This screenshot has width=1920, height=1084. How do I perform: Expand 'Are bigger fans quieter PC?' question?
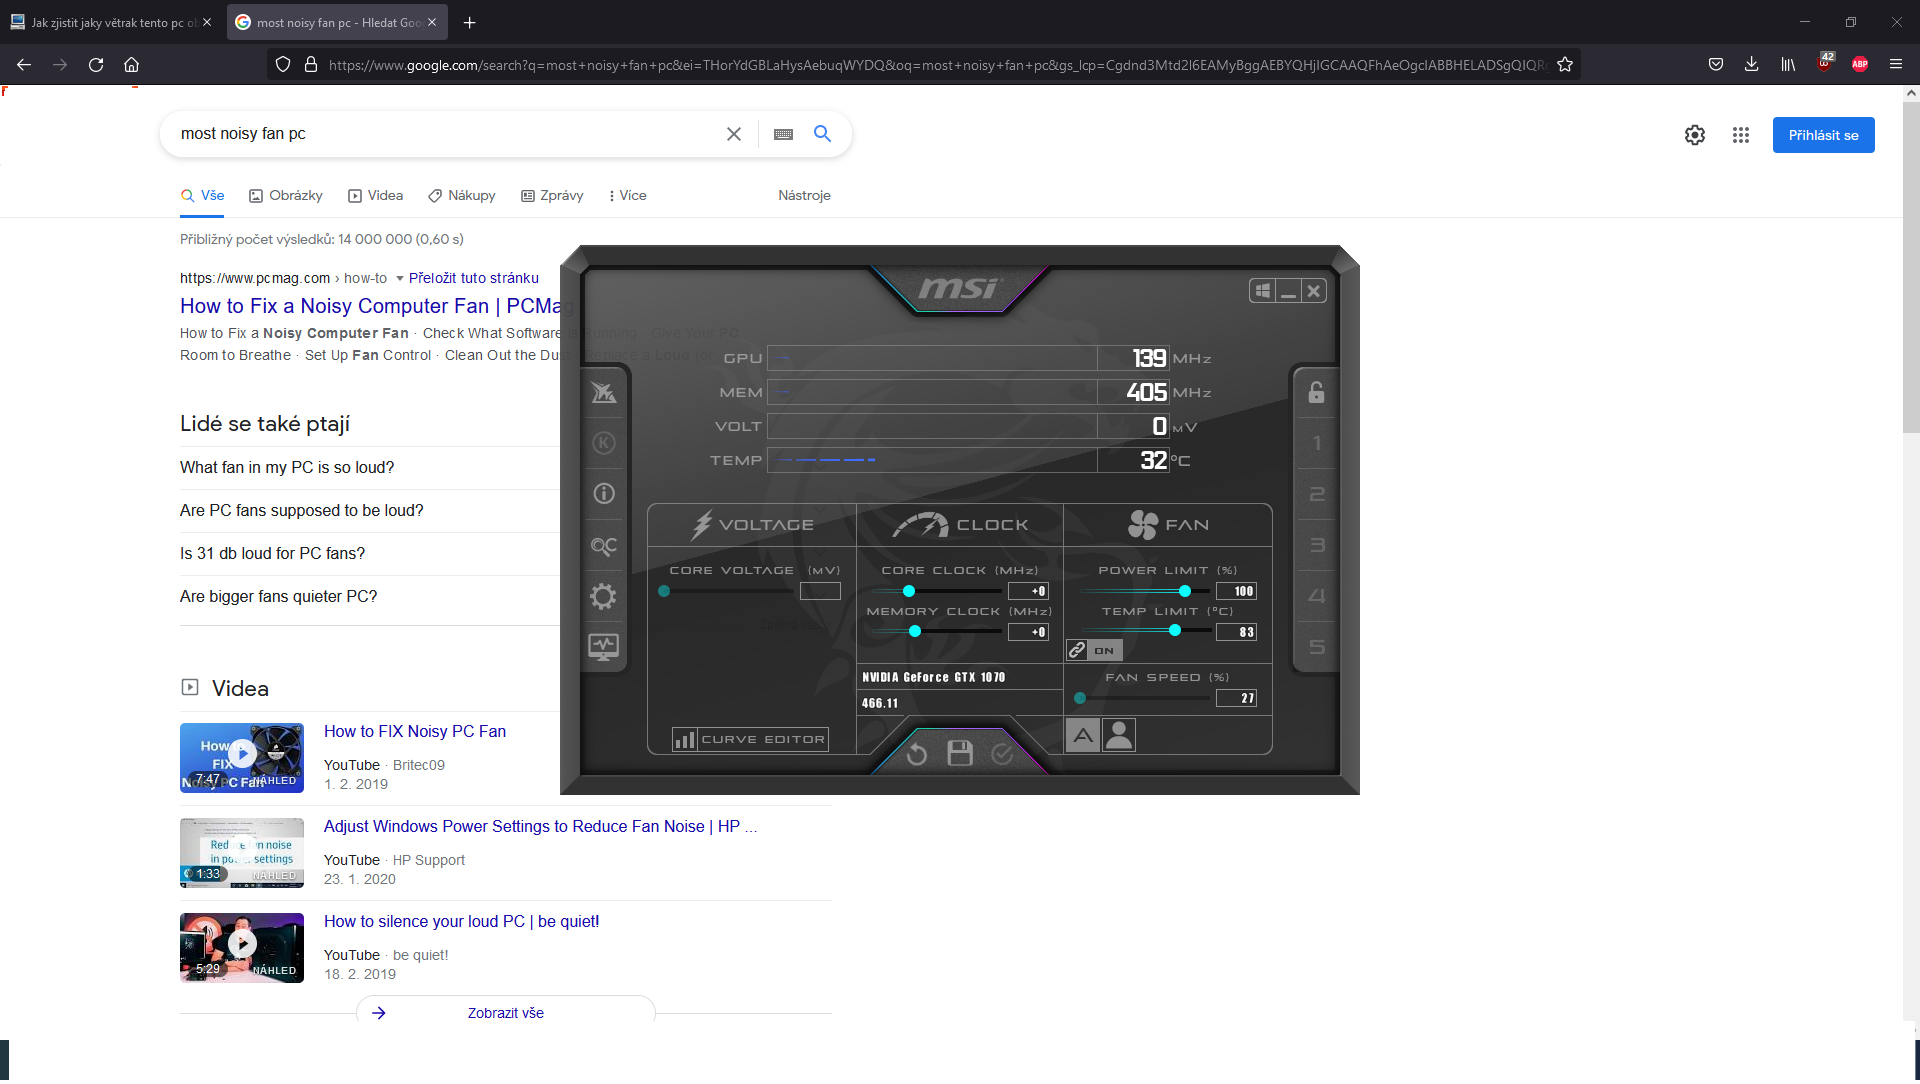pyautogui.click(x=279, y=597)
